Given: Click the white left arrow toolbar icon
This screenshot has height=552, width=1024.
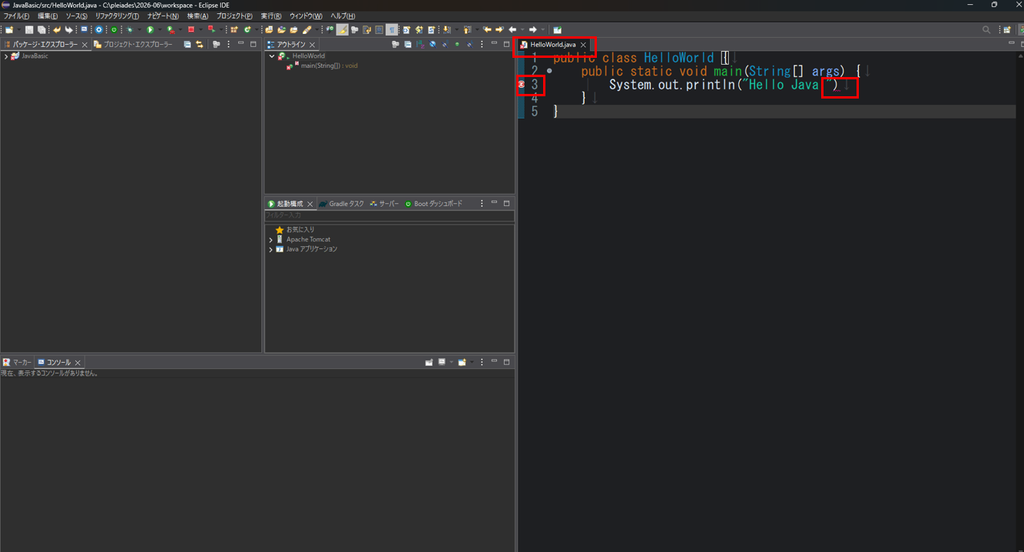Looking at the screenshot, I should pos(512,29).
